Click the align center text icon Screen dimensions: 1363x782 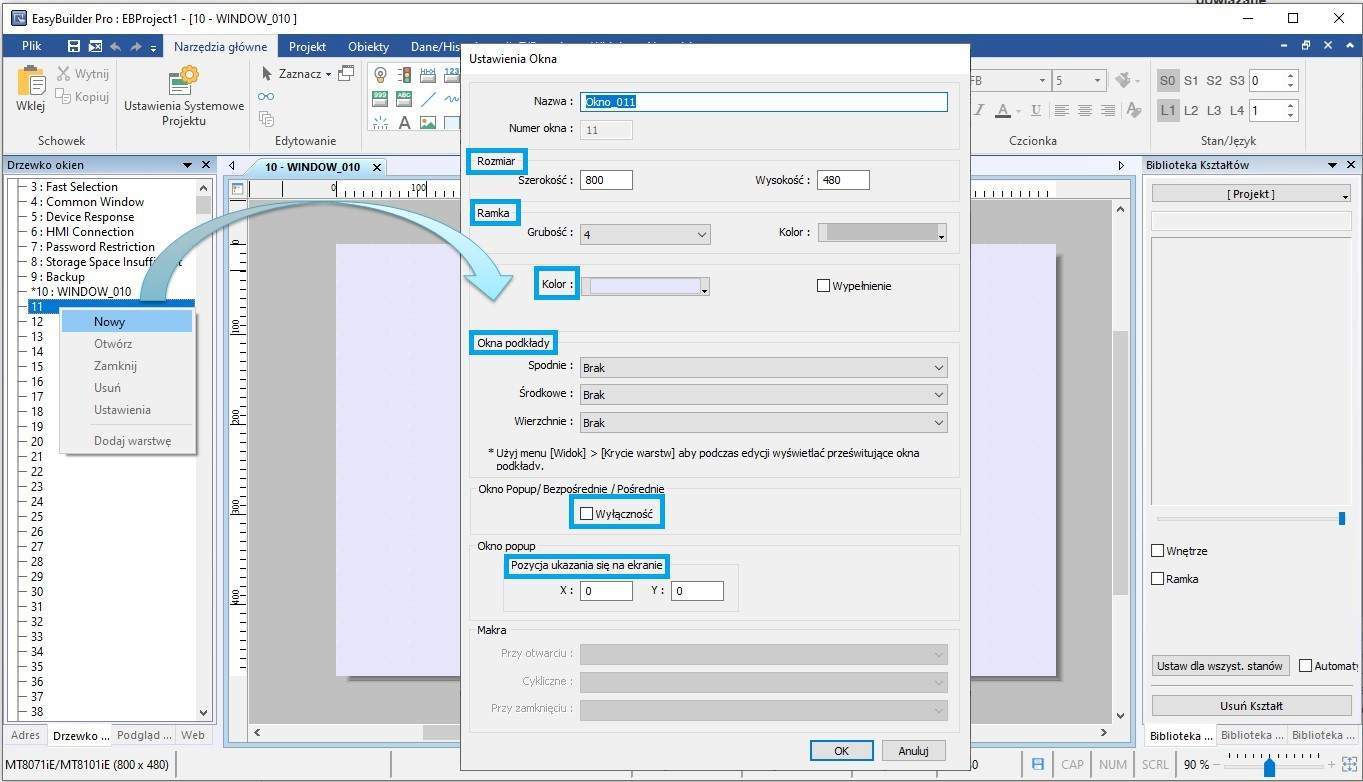1085,110
